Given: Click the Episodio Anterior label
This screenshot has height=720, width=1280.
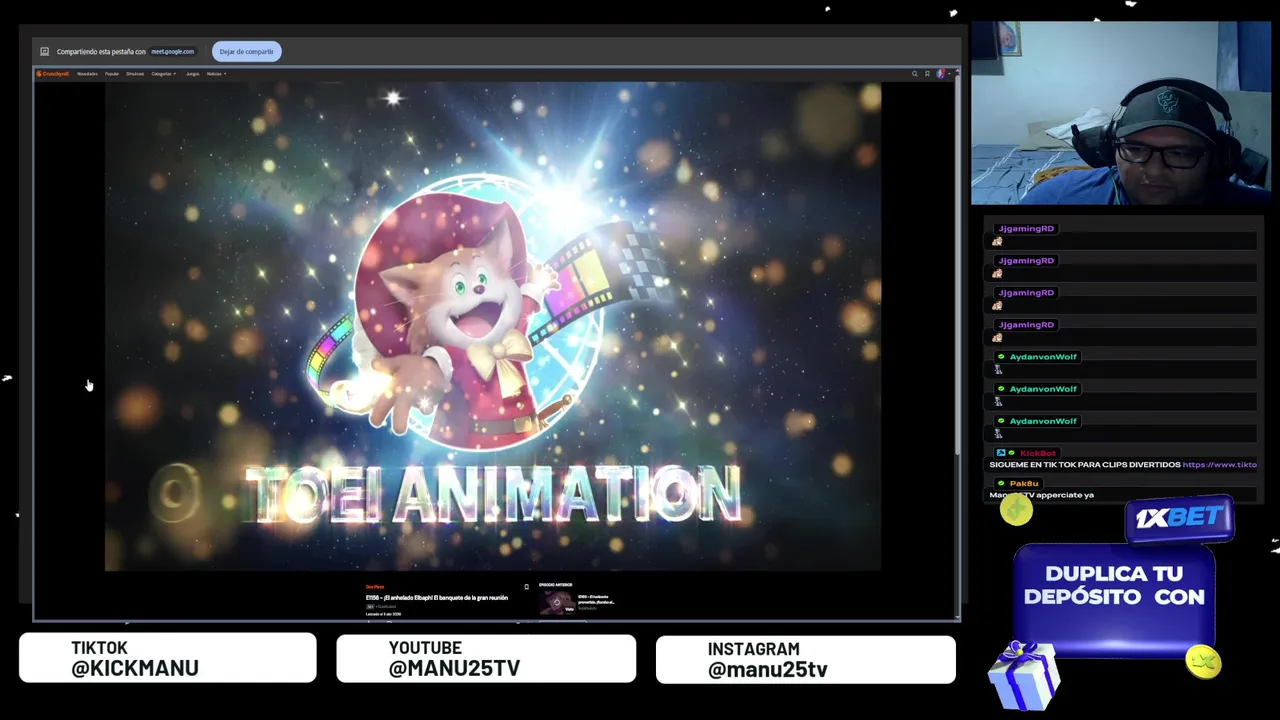Looking at the screenshot, I should [x=555, y=585].
